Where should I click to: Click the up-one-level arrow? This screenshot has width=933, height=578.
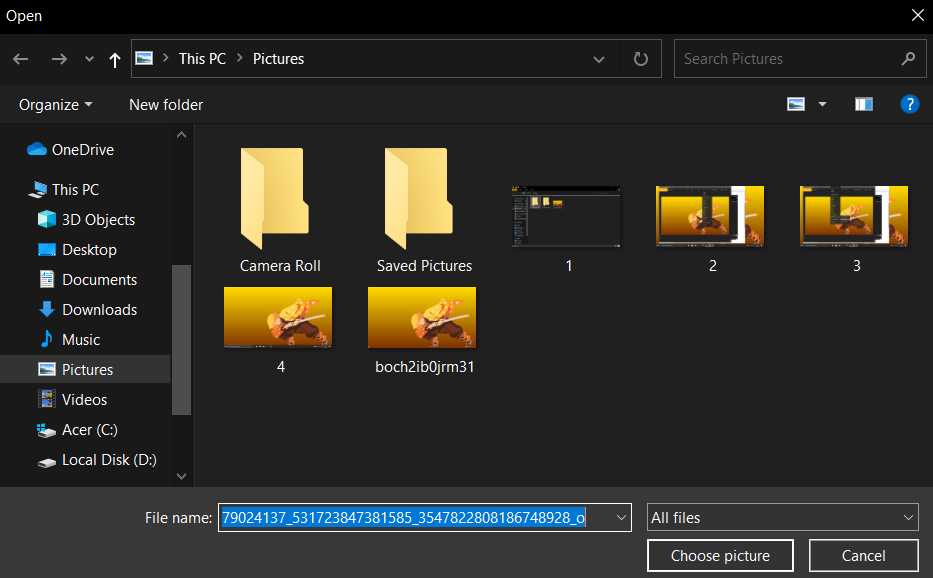click(x=115, y=59)
